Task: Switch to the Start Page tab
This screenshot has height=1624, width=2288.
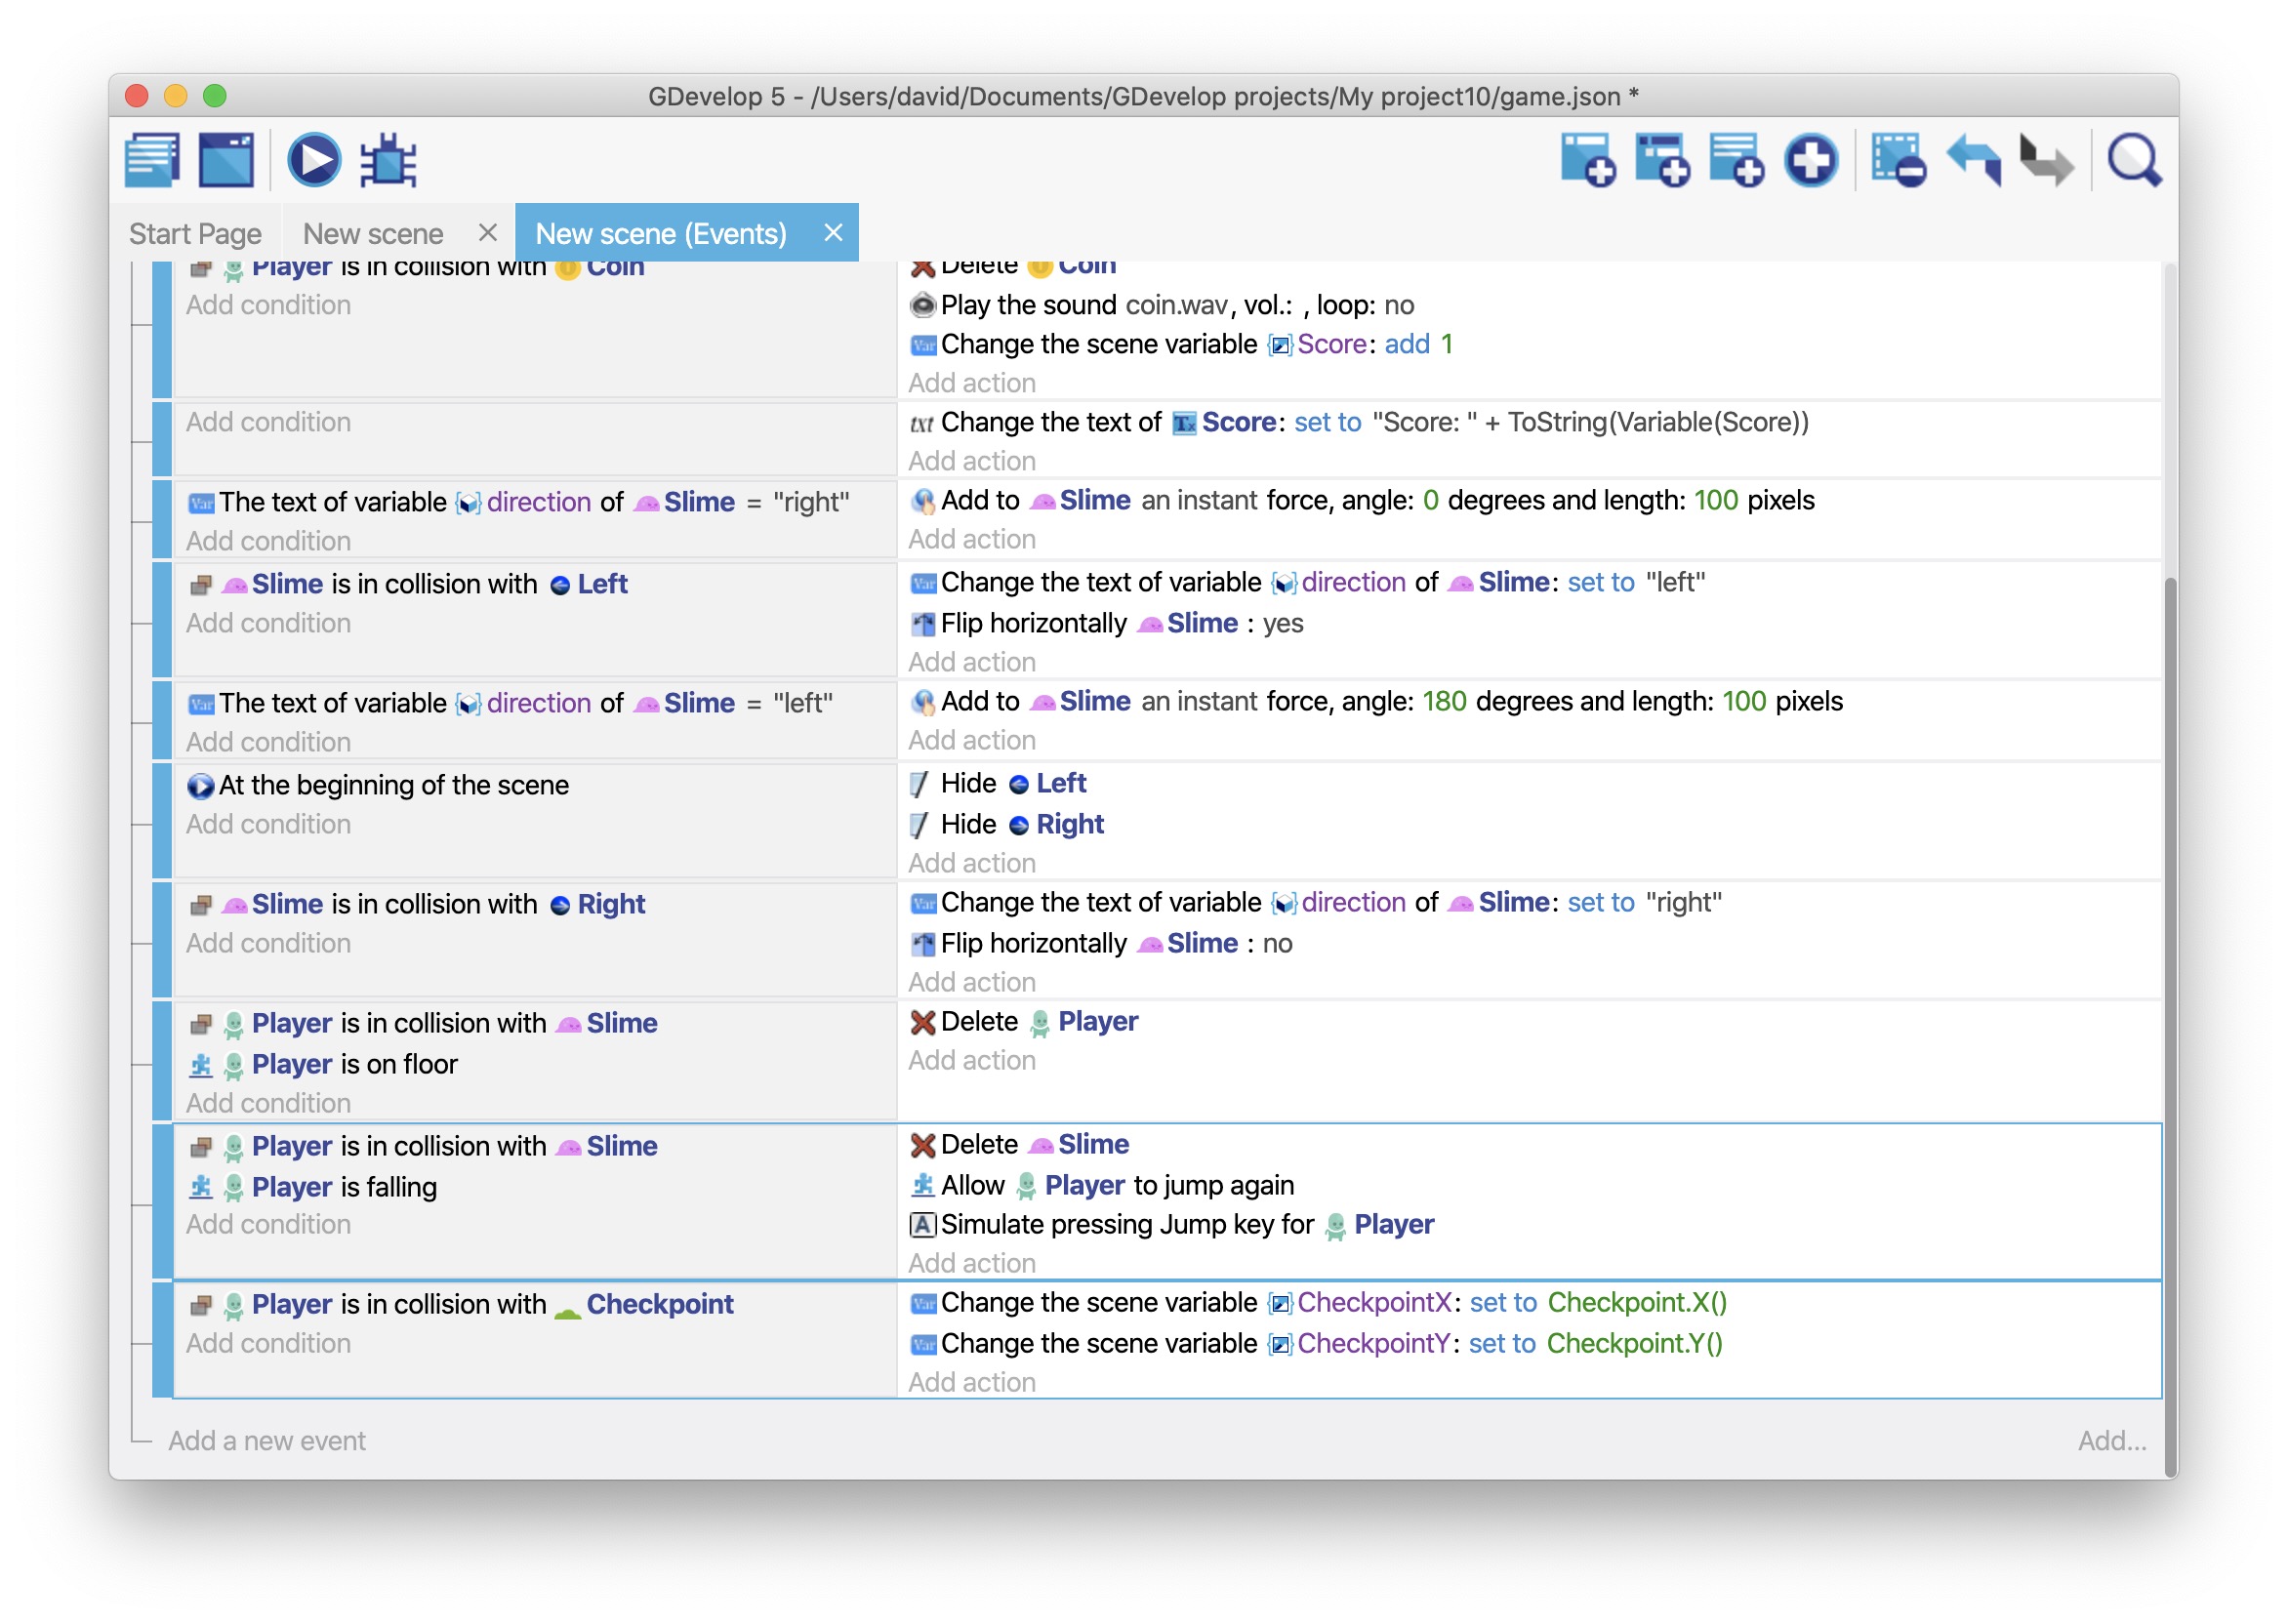Action: point(195,234)
